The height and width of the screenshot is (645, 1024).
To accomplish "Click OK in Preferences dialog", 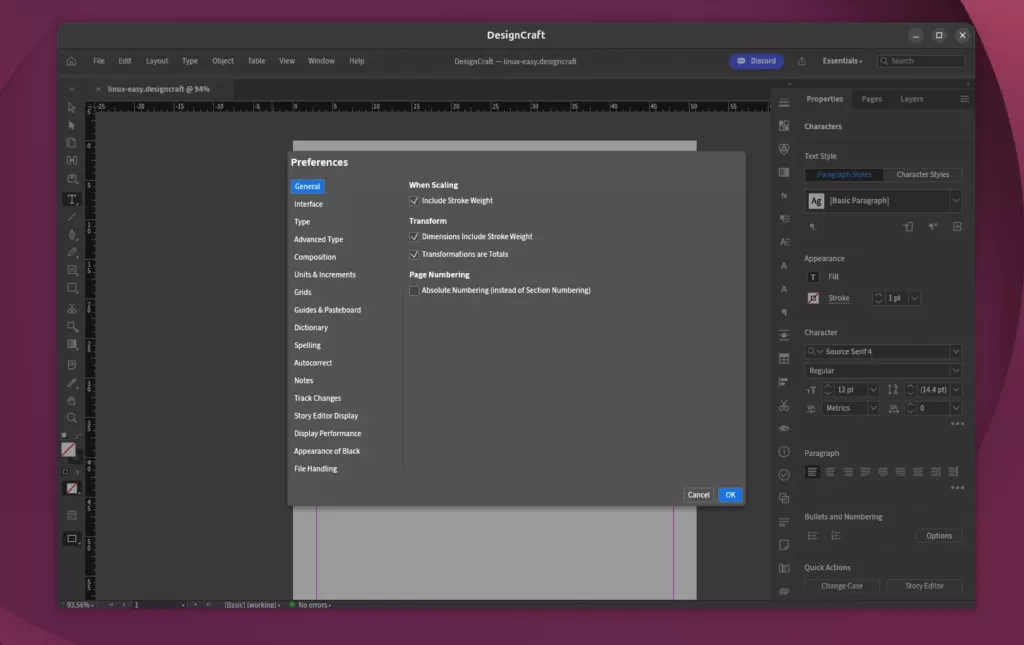I will [x=730, y=495].
